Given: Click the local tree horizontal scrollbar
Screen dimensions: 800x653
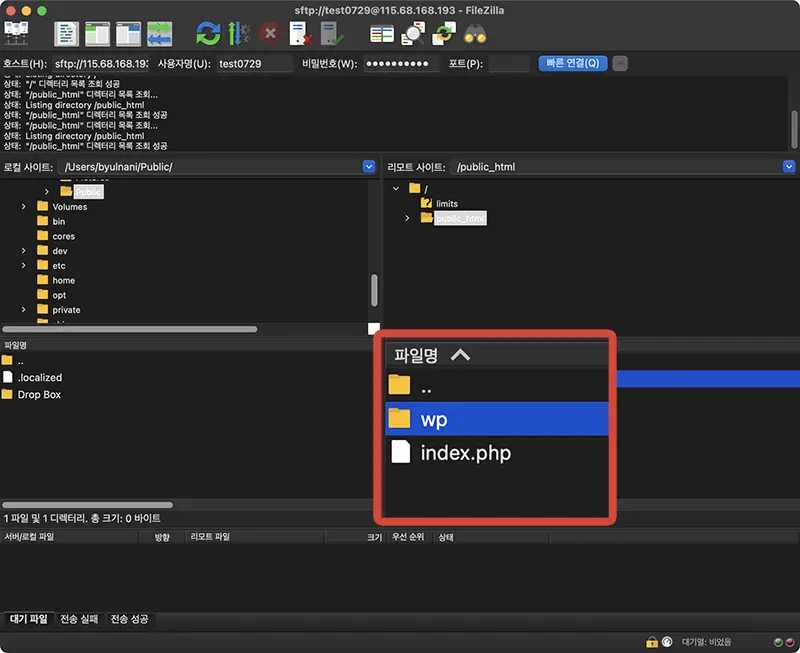Looking at the screenshot, I should click(130, 329).
